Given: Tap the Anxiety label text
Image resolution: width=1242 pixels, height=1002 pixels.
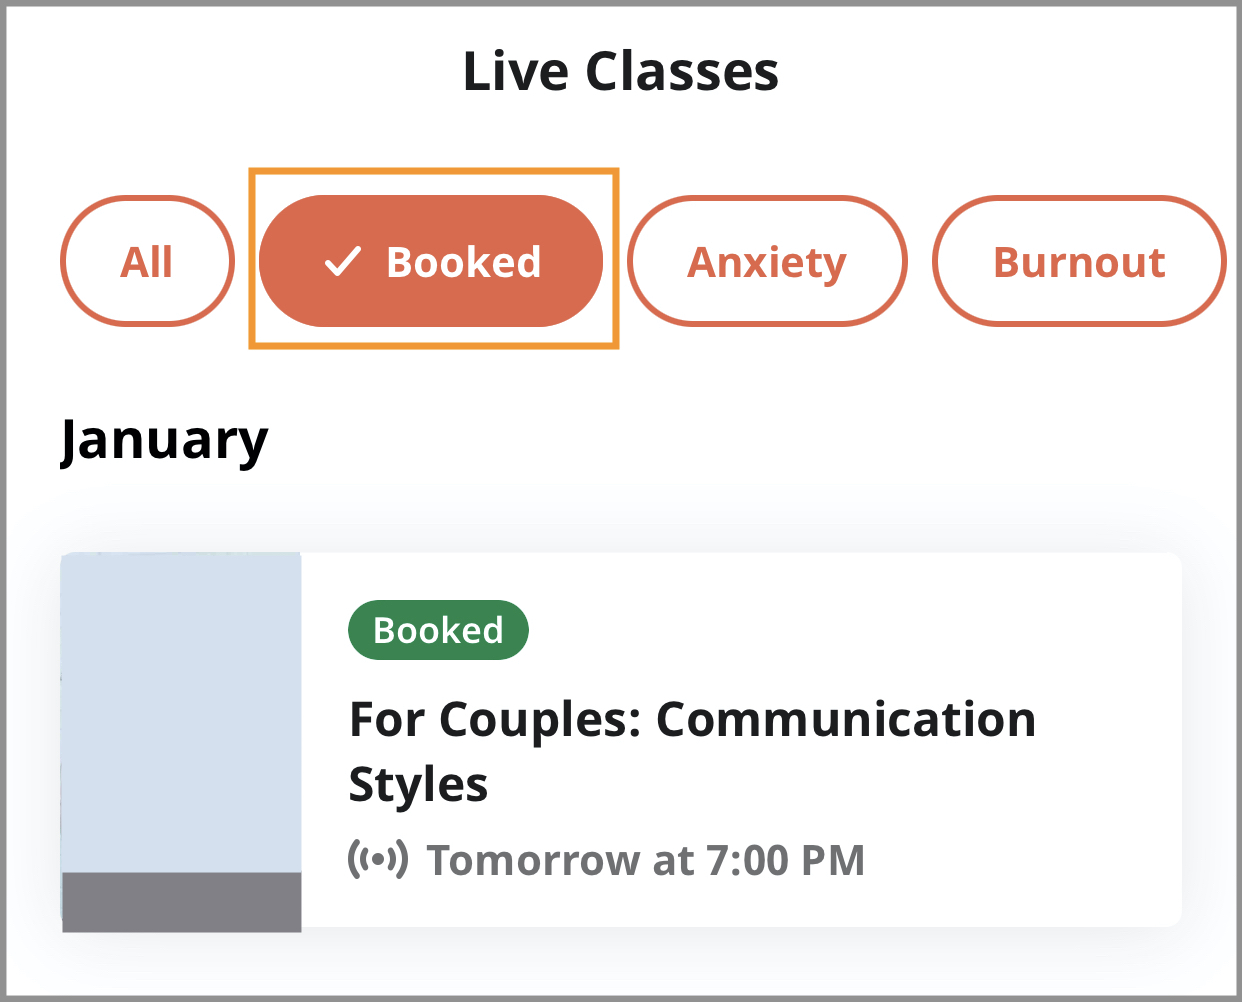Looking at the screenshot, I should [767, 262].
